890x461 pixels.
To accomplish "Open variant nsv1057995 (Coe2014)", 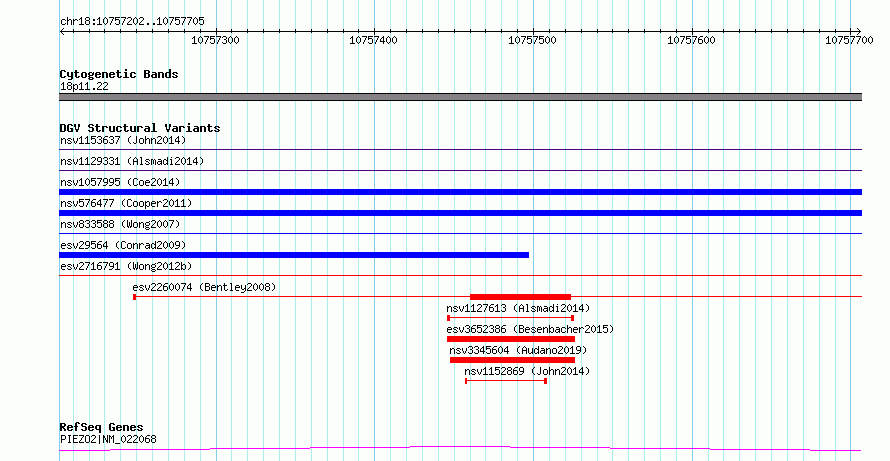I will click(x=120, y=182).
